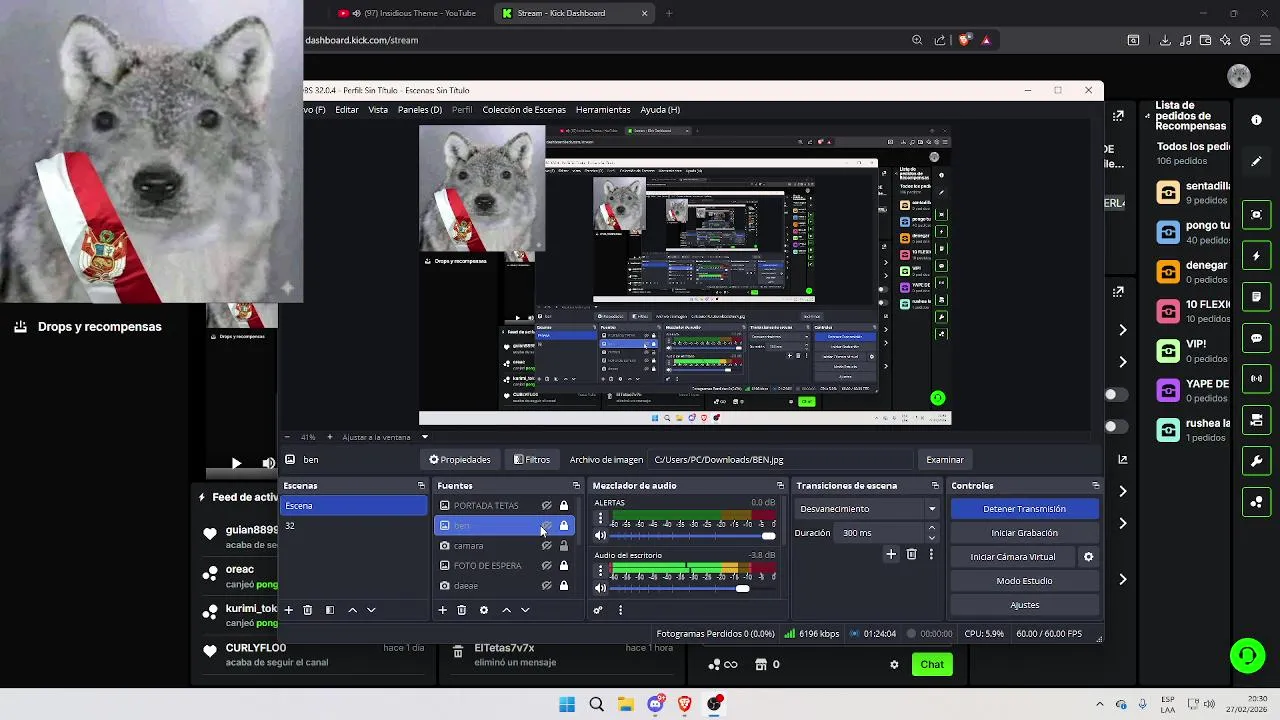Select the Escena scene
1280x720 pixels.
pyautogui.click(x=354, y=506)
